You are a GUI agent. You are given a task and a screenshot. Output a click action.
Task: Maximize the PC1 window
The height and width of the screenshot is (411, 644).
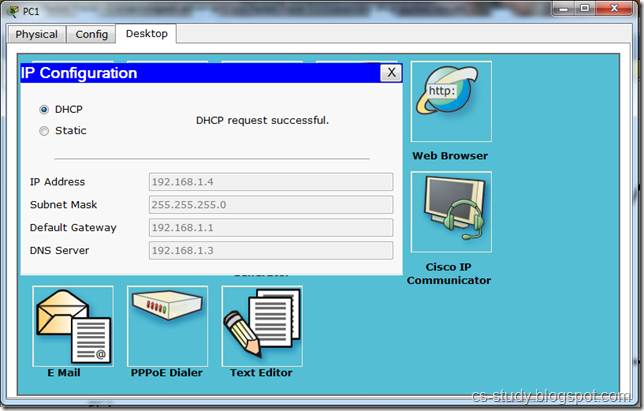coord(585,8)
